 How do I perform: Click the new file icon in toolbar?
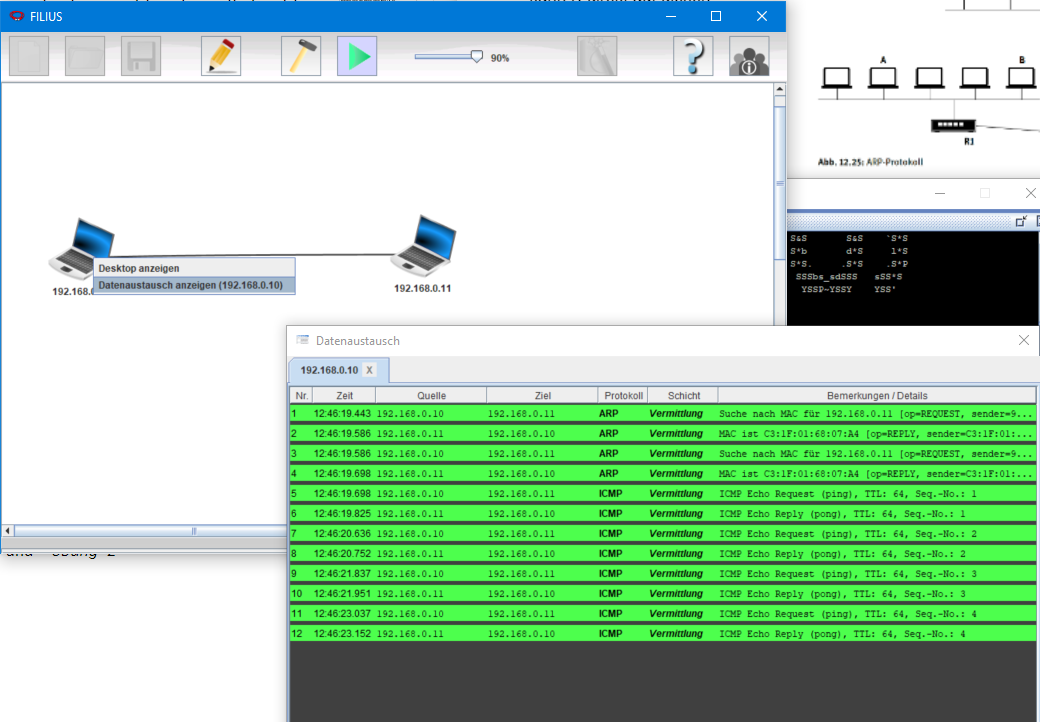[x=29, y=56]
